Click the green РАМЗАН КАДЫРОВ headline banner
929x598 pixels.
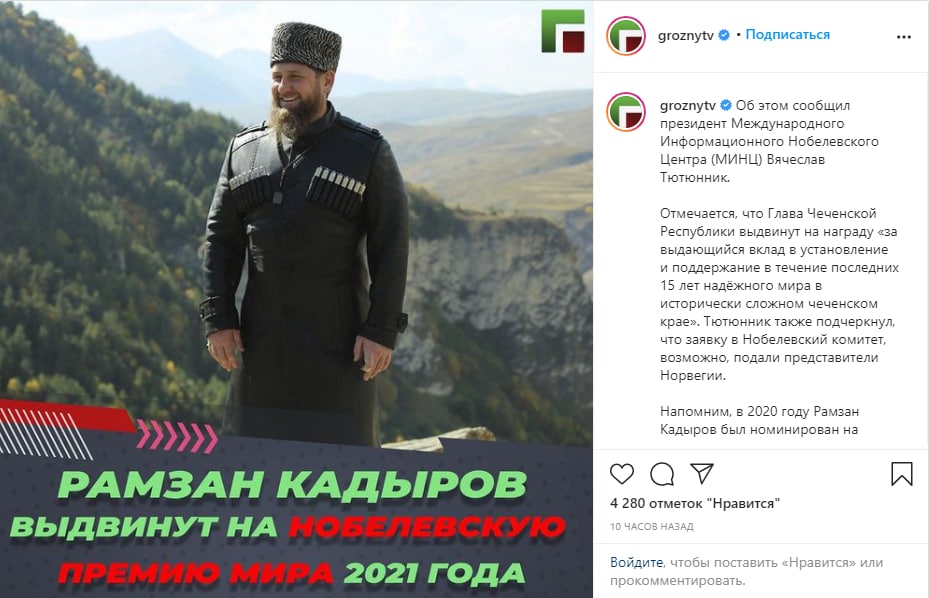coord(292,484)
